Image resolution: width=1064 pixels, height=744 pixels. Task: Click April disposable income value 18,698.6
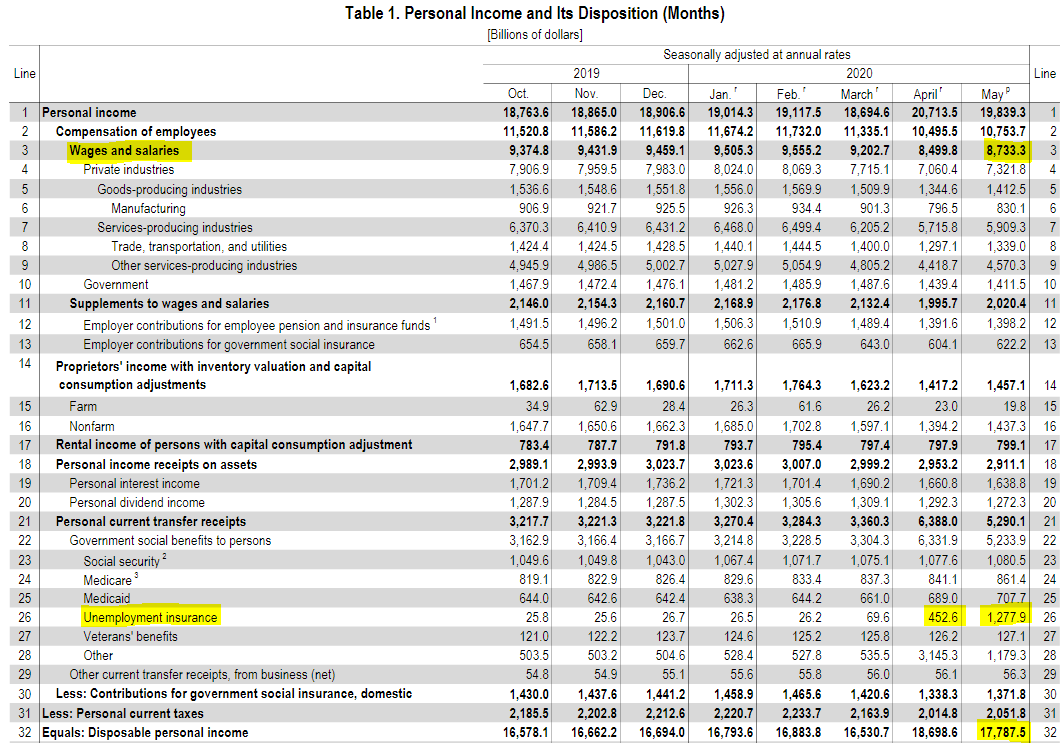[x=934, y=733]
